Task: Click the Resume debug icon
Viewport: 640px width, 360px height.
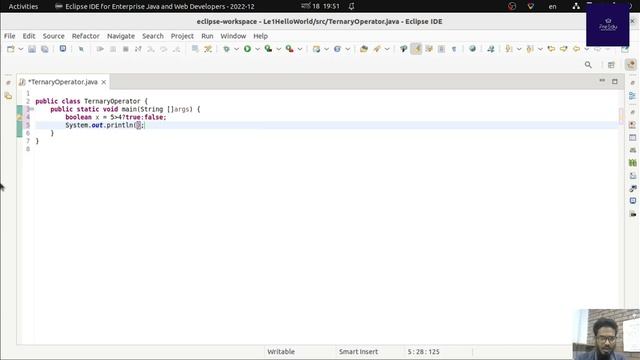Action: [x=100, y=49]
